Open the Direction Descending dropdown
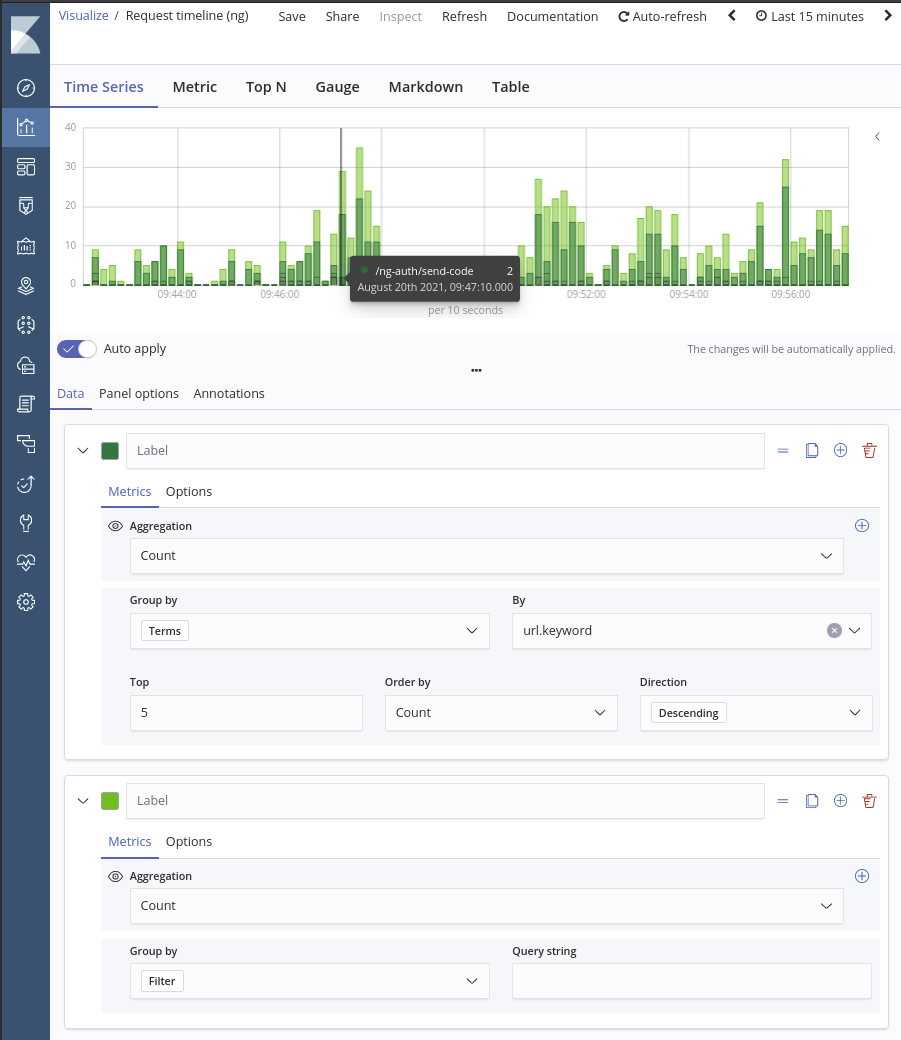This screenshot has height=1040, width=901. pyautogui.click(x=755, y=713)
